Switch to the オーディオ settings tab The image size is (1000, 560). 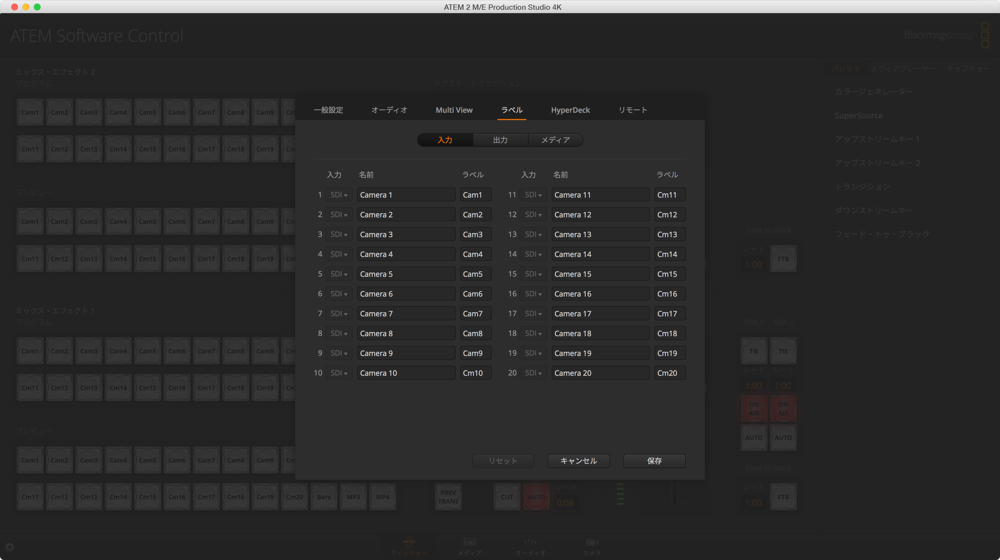tap(389, 110)
